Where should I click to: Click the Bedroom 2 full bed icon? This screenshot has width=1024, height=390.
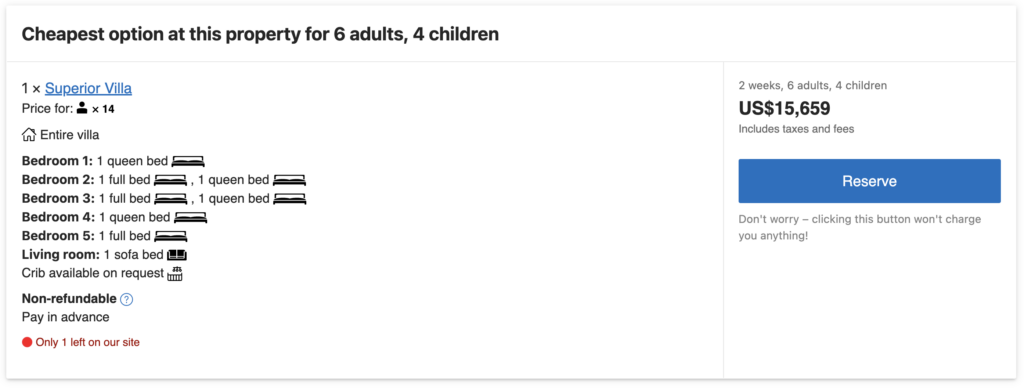[x=170, y=180]
